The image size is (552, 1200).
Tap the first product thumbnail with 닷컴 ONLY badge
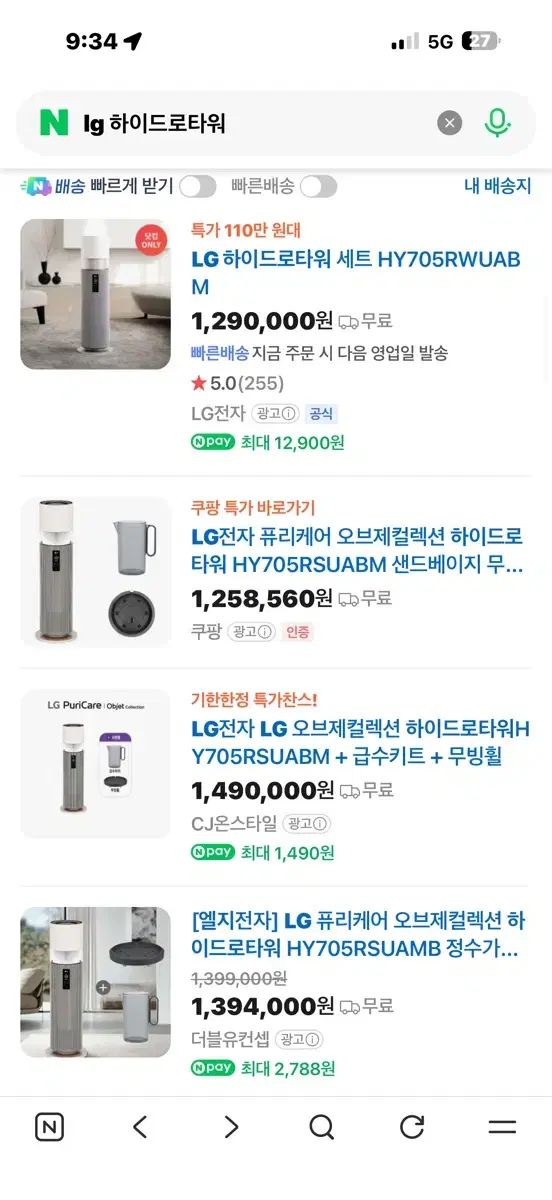(96, 294)
